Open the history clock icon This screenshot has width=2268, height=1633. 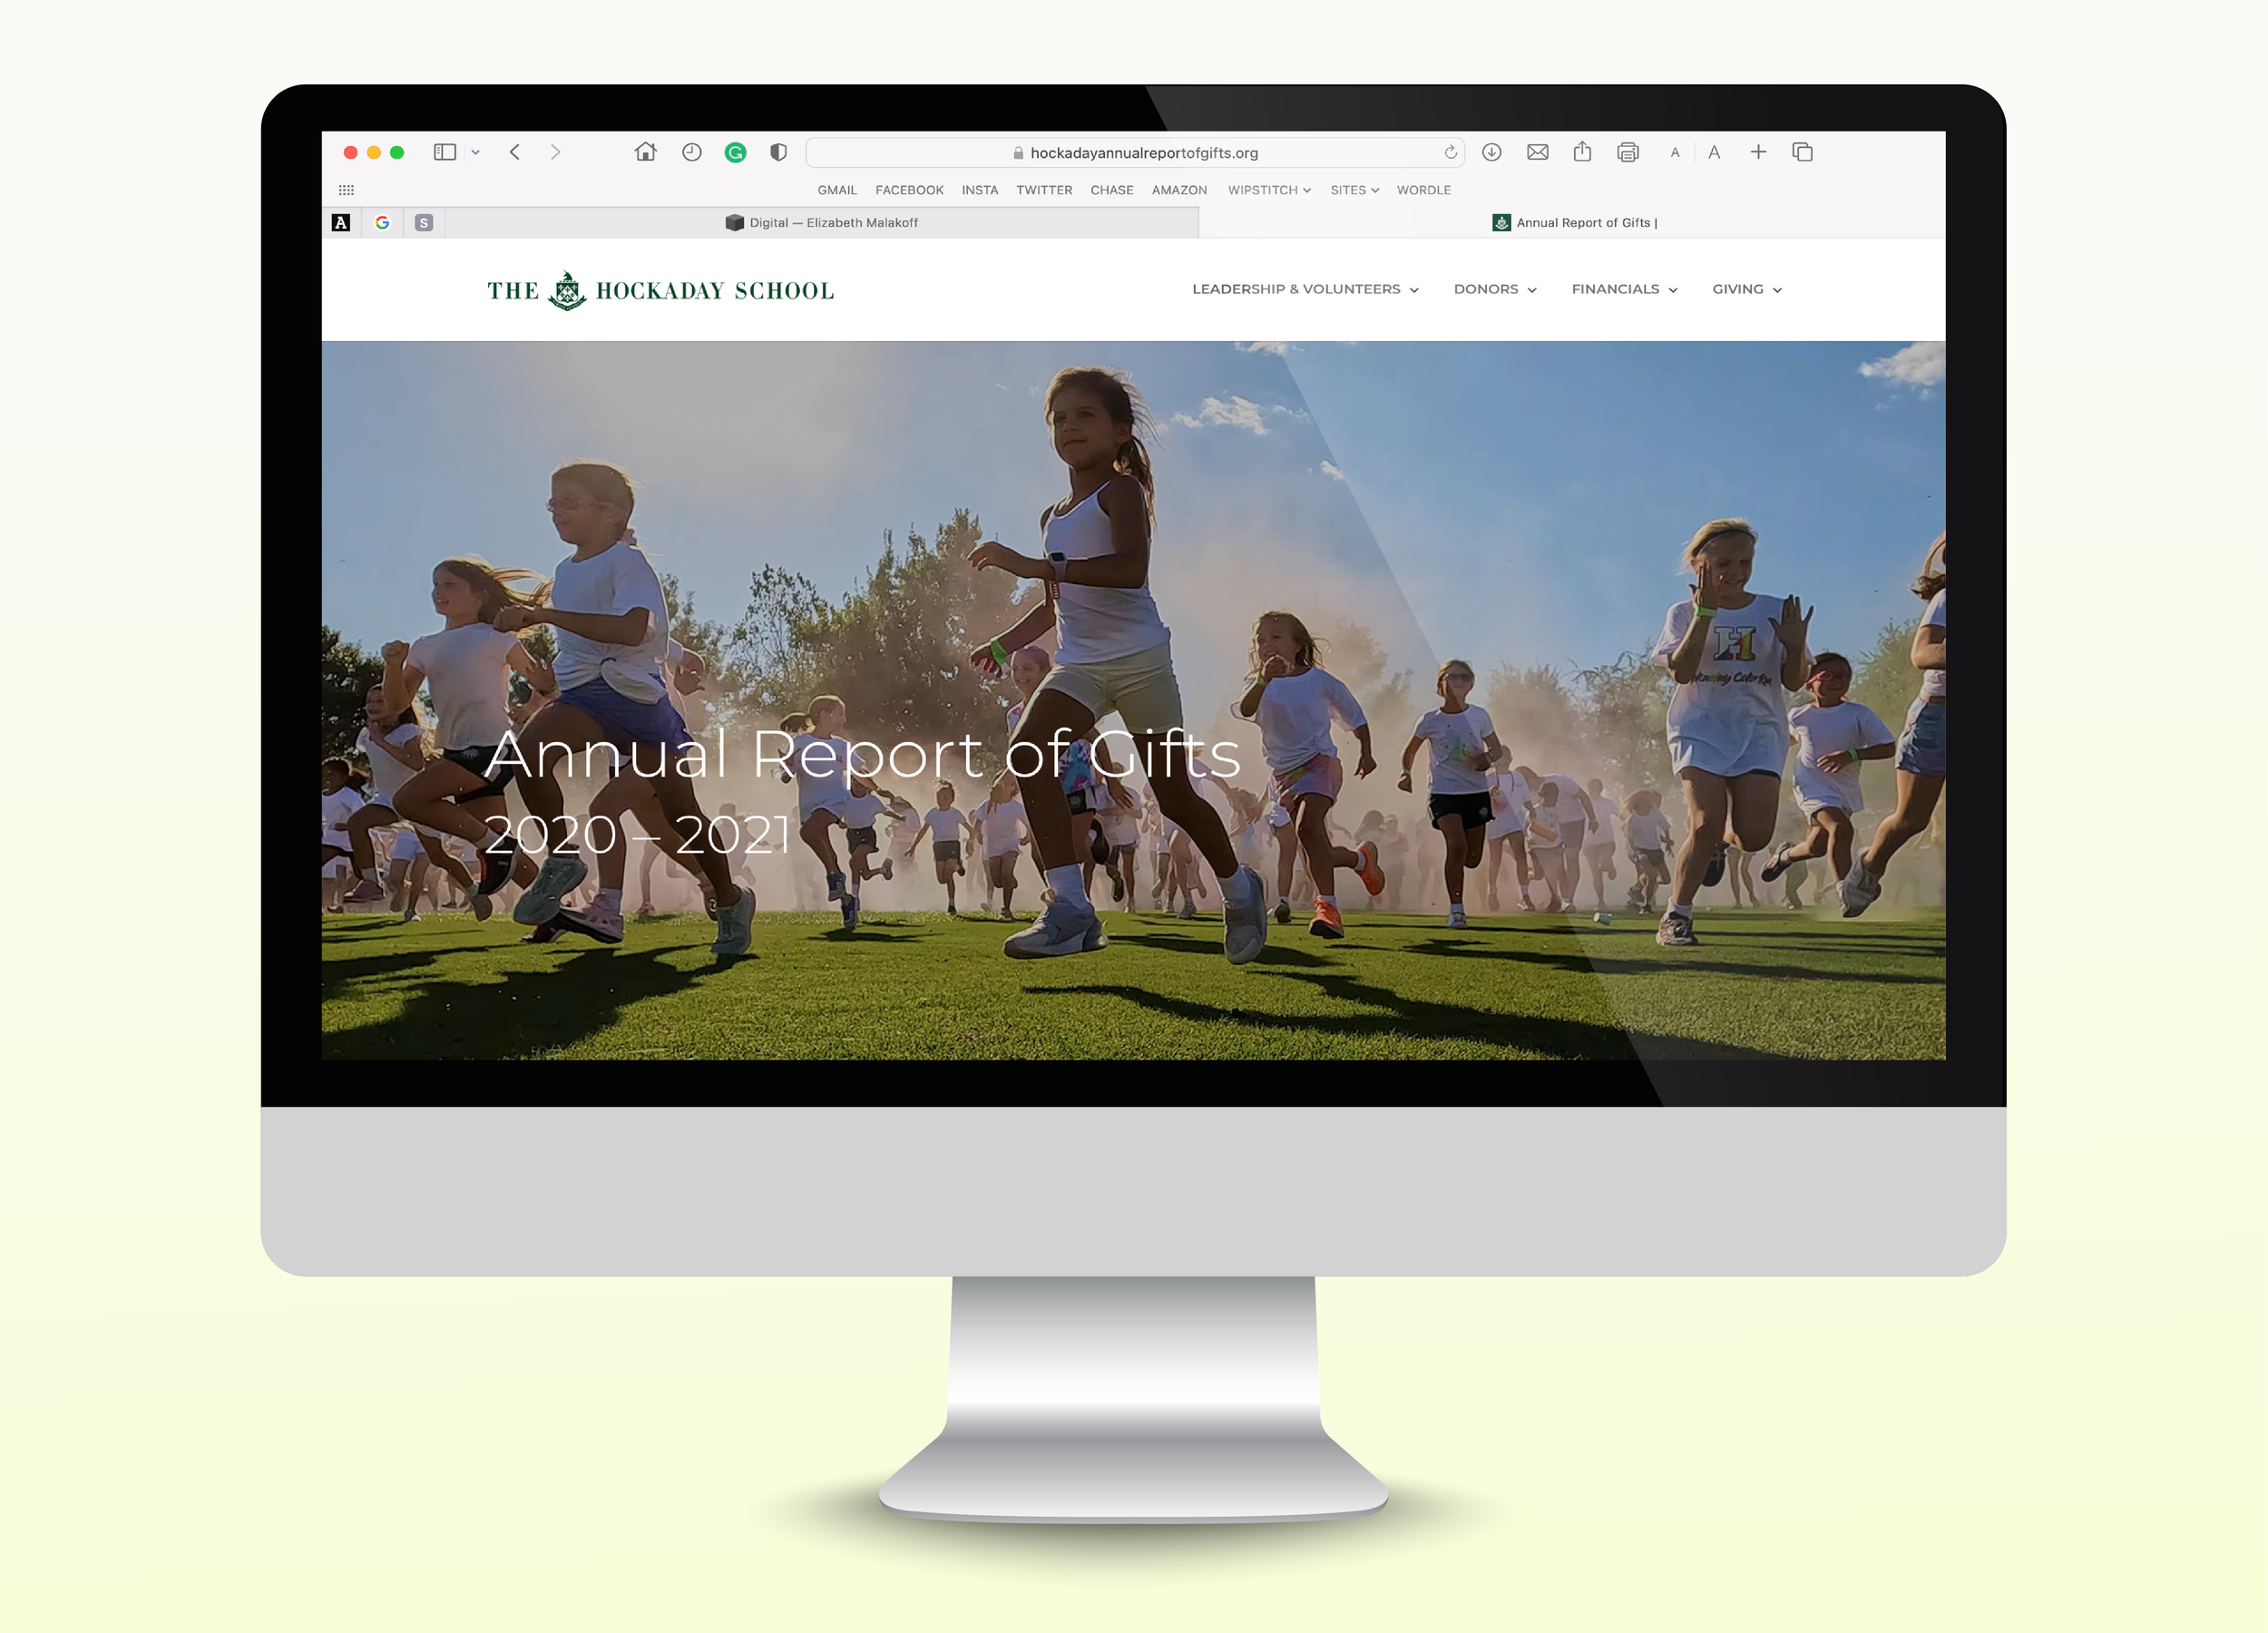pos(691,152)
